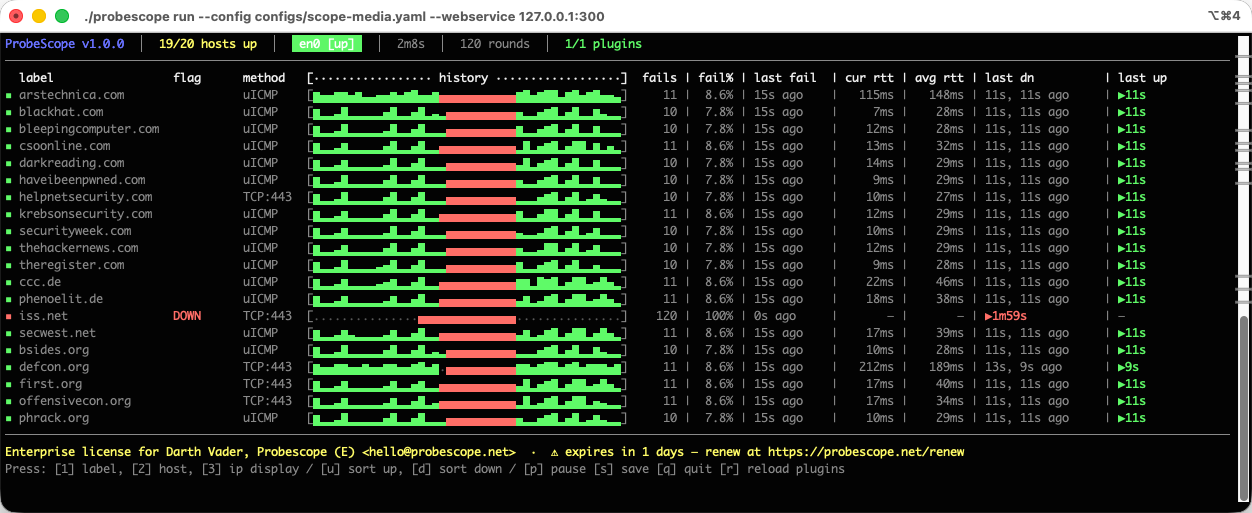Viewport: 1252px width, 513px height.
Task: Click the offensivecon.org host label
Action: click(75, 401)
